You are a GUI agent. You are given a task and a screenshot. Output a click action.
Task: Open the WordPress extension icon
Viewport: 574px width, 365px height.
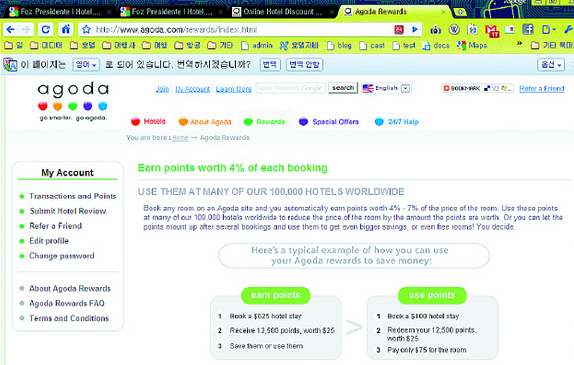[454, 29]
